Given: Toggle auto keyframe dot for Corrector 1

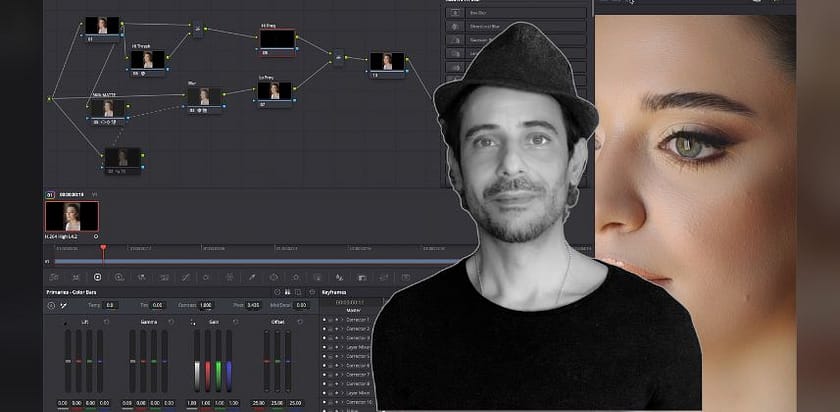Looking at the screenshot, I should [324, 320].
